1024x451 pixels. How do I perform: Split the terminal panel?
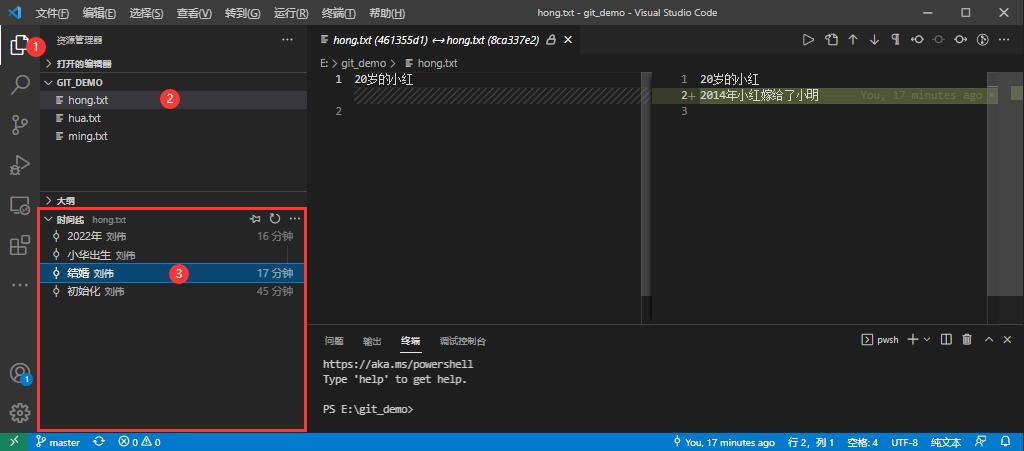click(x=946, y=340)
